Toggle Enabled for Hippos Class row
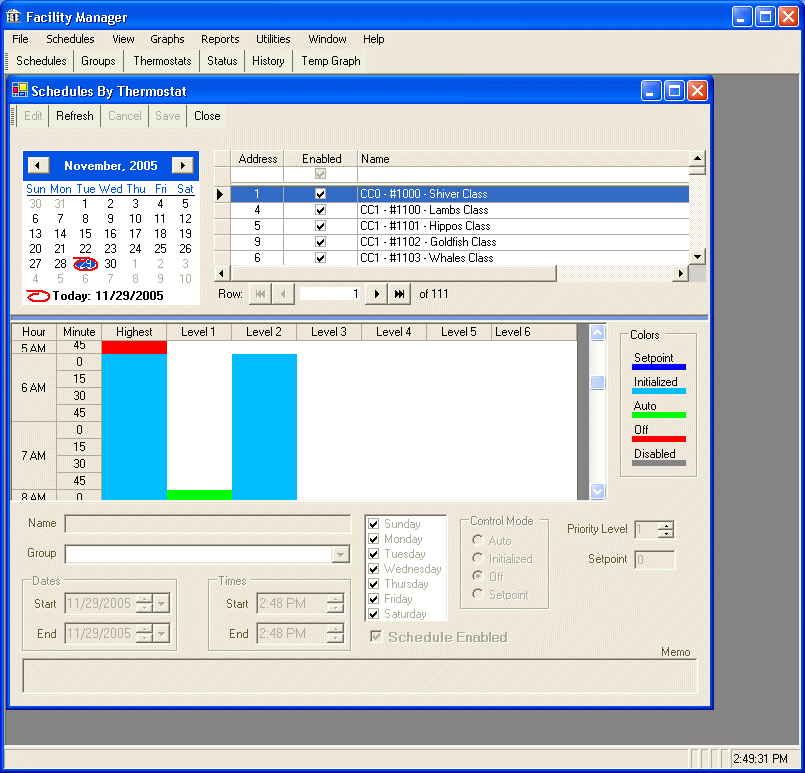 320,226
